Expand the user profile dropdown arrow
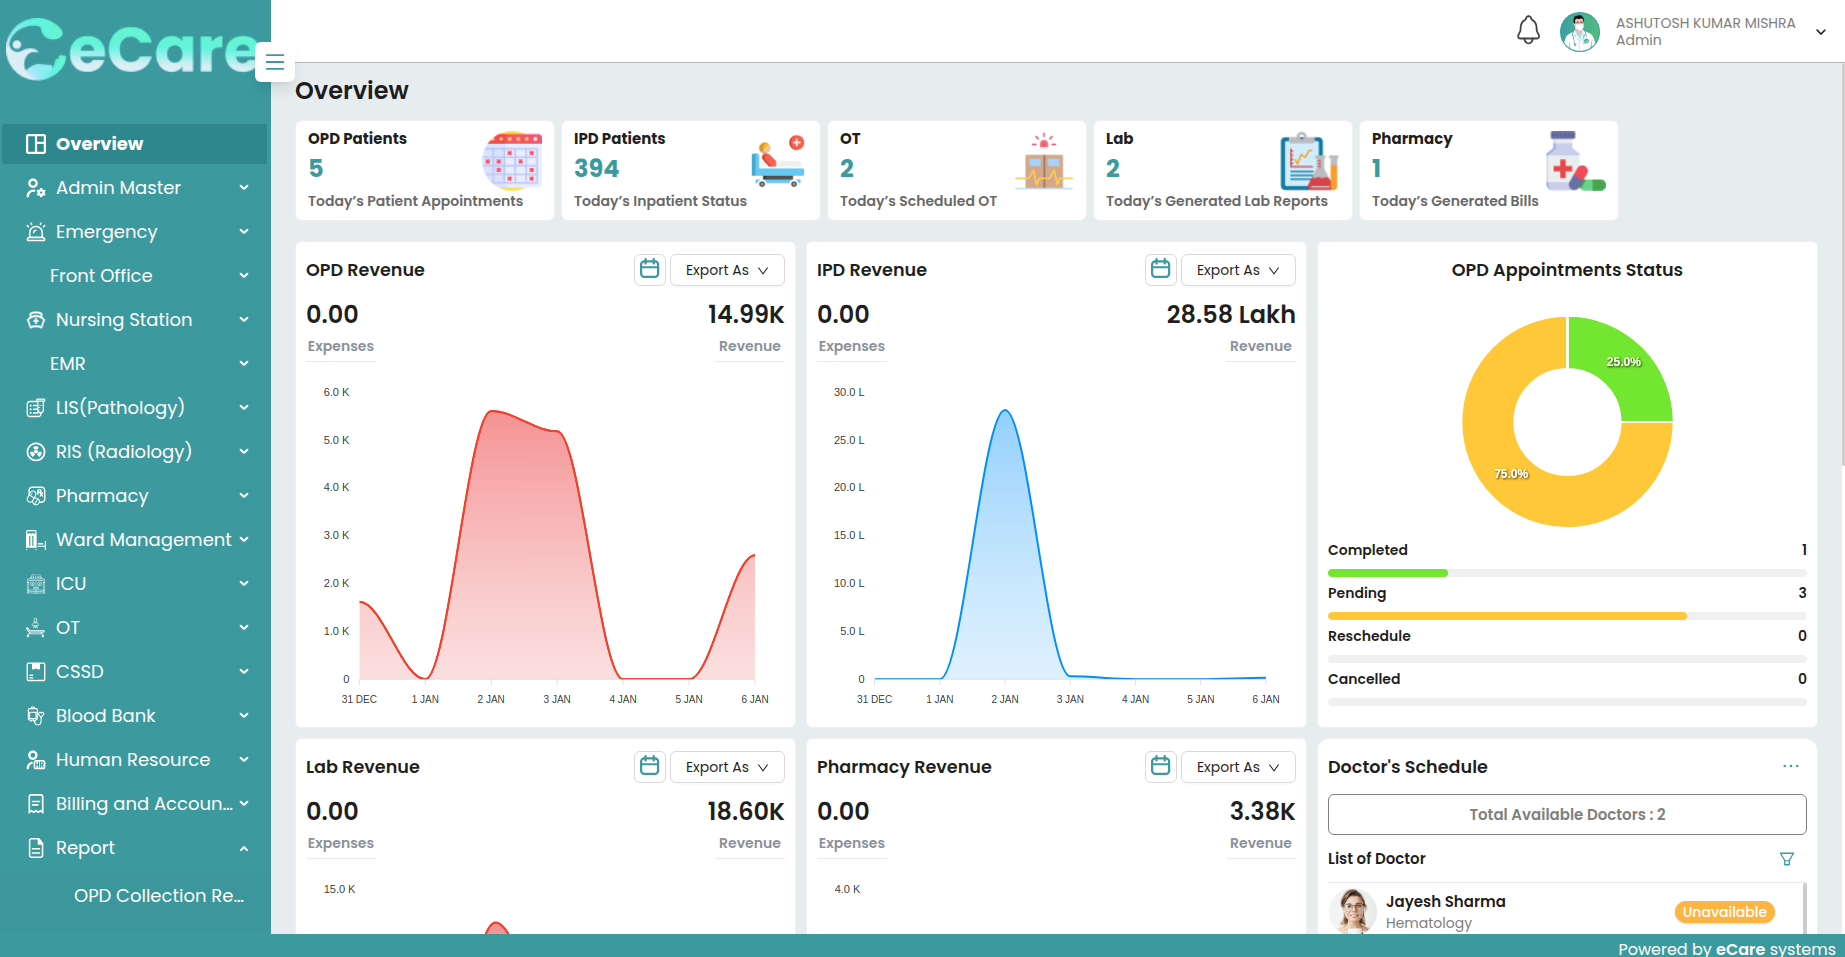The image size is (1845, 957). [1821, 32]
